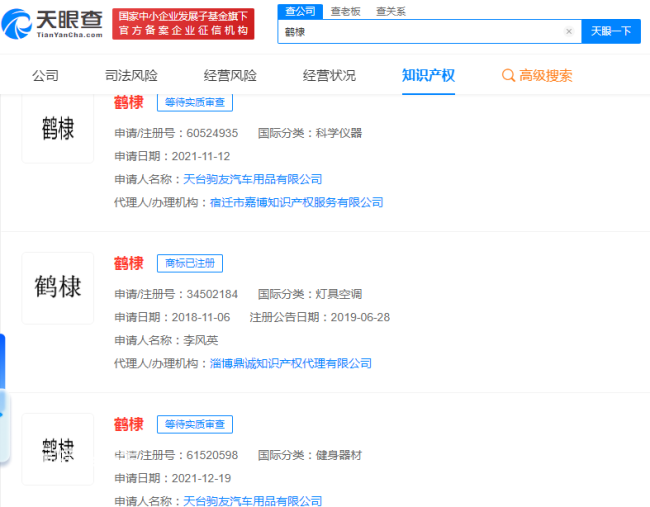The image size is (650, 507).
Task: Open the 经营风险 tab
Action: pyautogui.click(x=230, y=76)
